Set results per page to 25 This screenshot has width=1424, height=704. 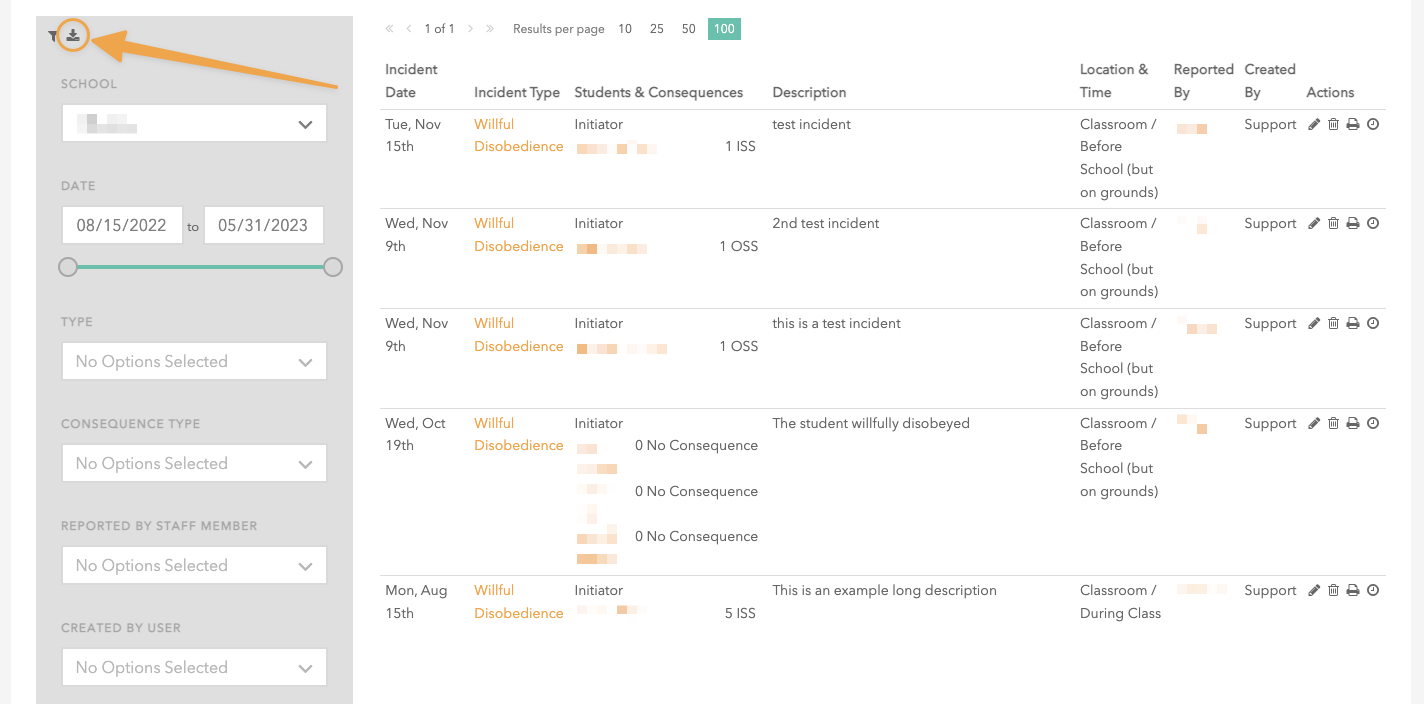point(657,29)
